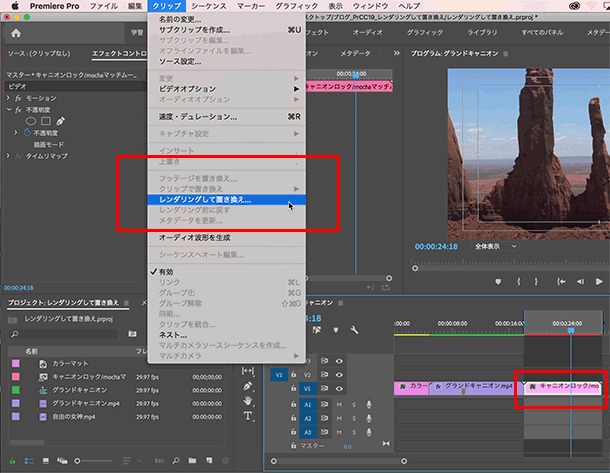Viewport: 610px width, 473px height.
Task: Switch the Project panel to icon view
Action: coord(46,461)
